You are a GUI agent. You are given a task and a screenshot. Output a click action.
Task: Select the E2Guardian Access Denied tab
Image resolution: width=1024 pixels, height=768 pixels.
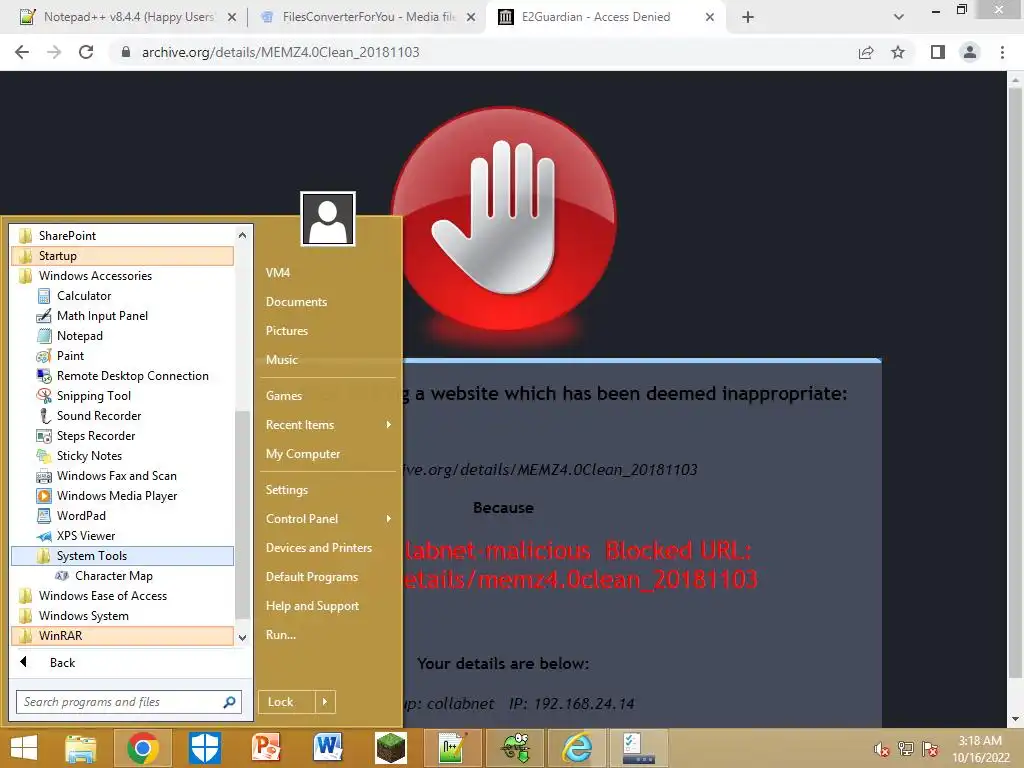tap(605, 17)
